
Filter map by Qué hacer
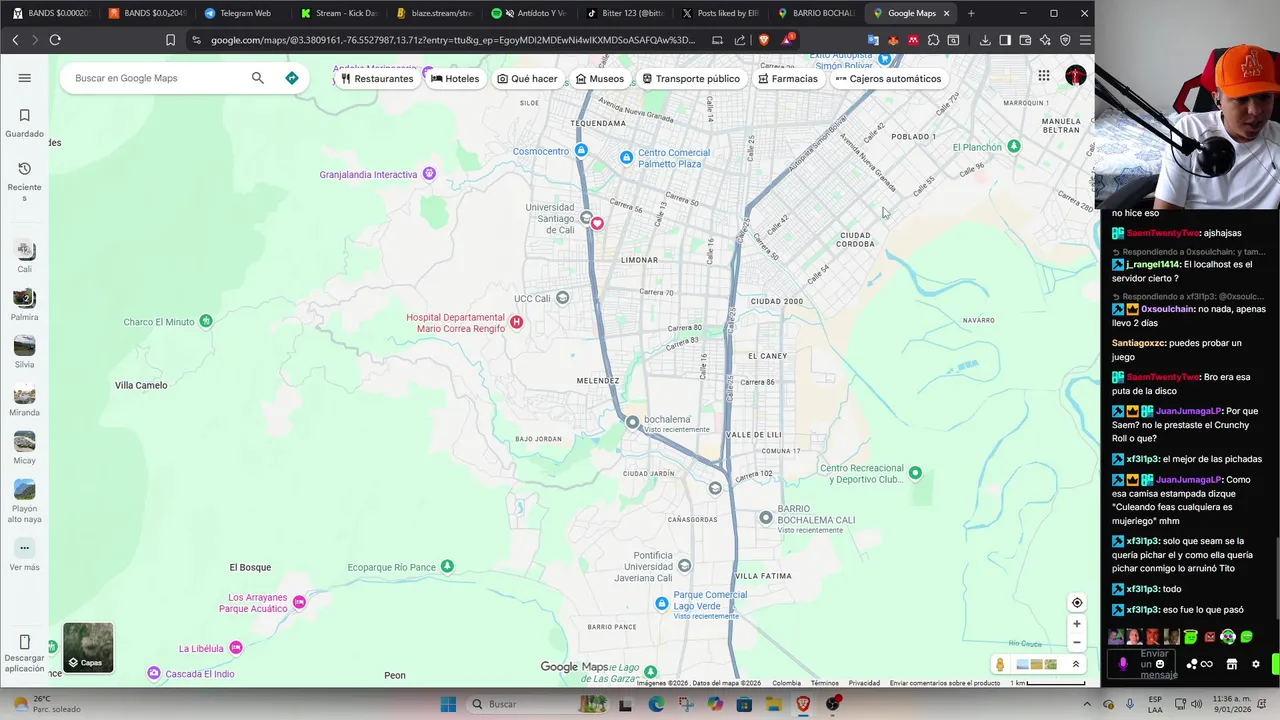(527, 78)
